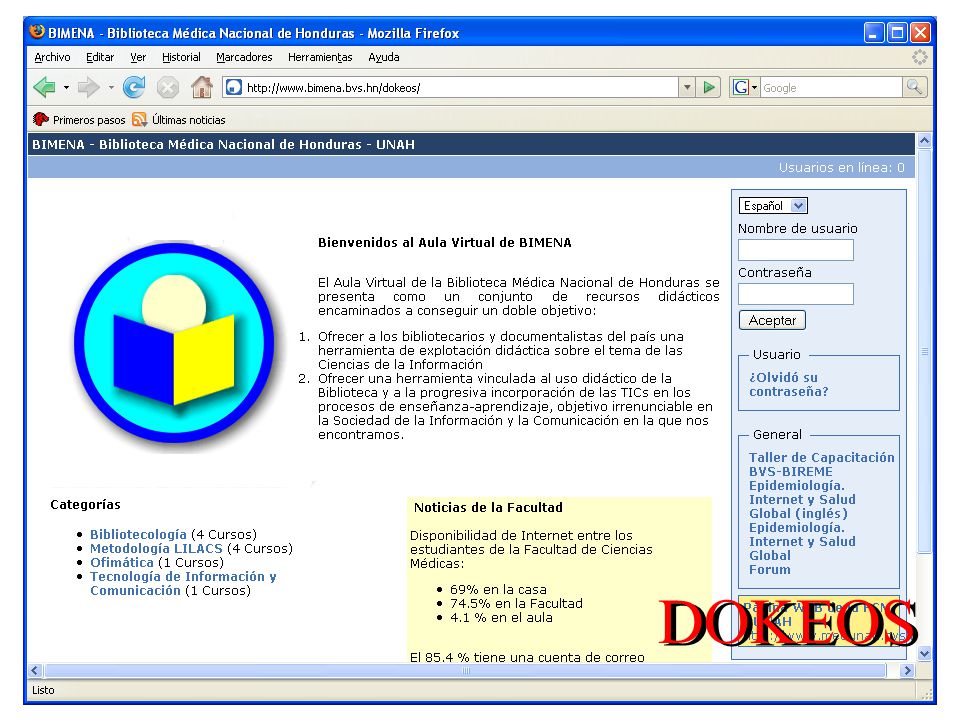
Task: Open the forward history dropdown arrow
Action: pos(111,88)
